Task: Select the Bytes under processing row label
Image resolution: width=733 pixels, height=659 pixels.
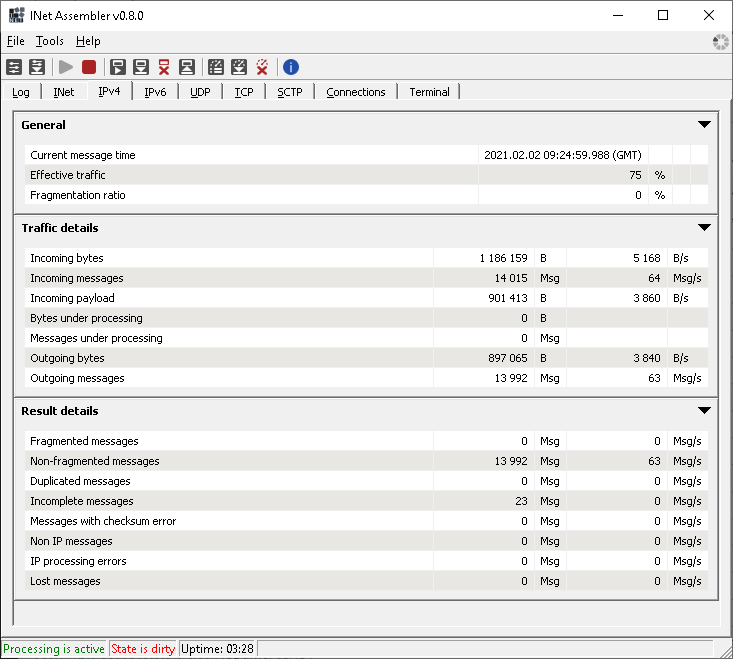Action: point(86,318)
